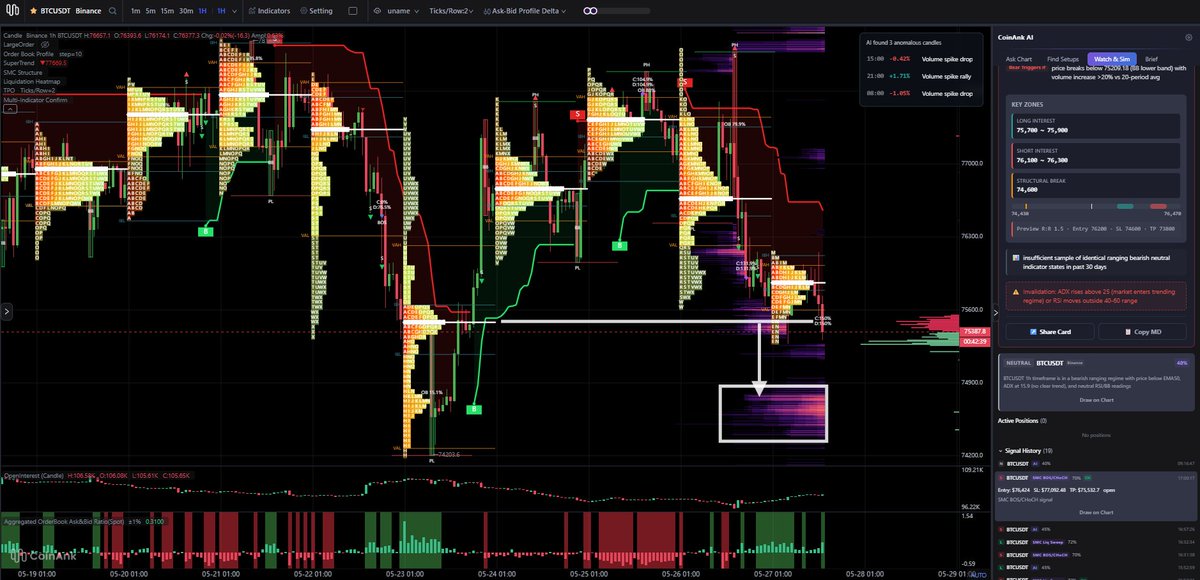Click the CoinAnk logo icon
Image resolution: width=1200 pixels, height=580 pixels.
[13, 11]
